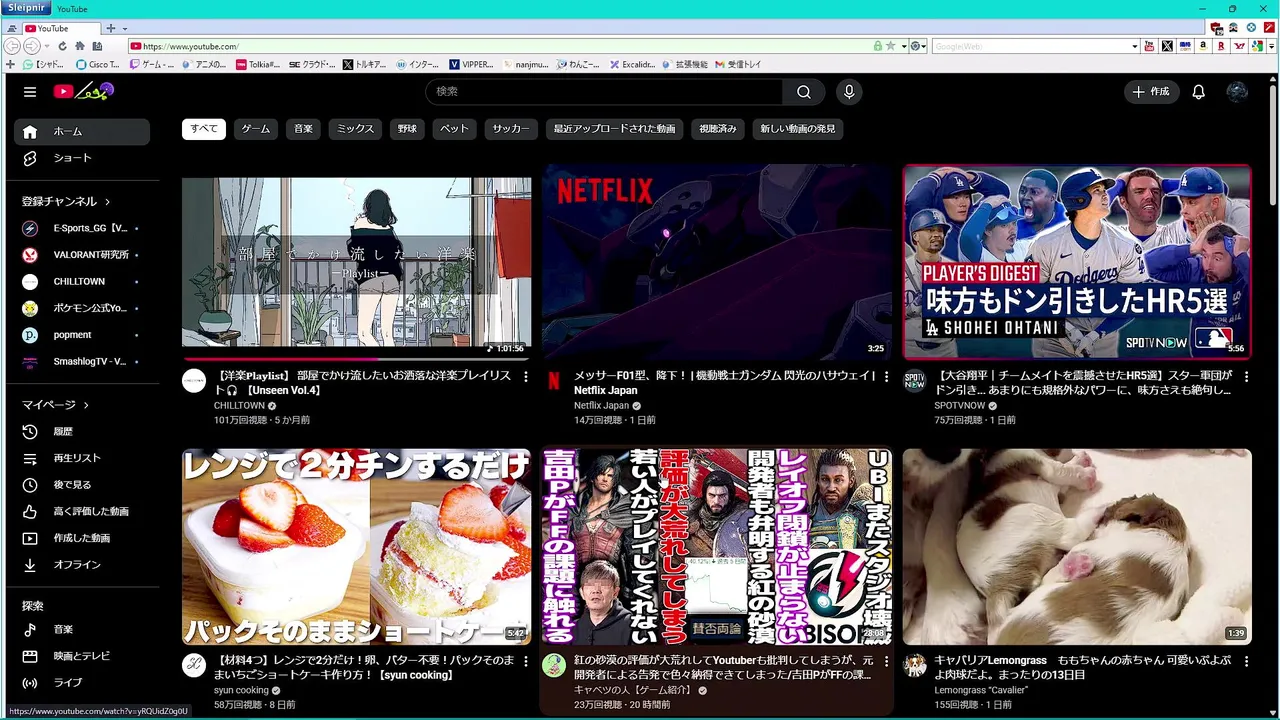Open more options for 洋楽Playlist video
Screen dimensions: 1280x720
[526, 376]
